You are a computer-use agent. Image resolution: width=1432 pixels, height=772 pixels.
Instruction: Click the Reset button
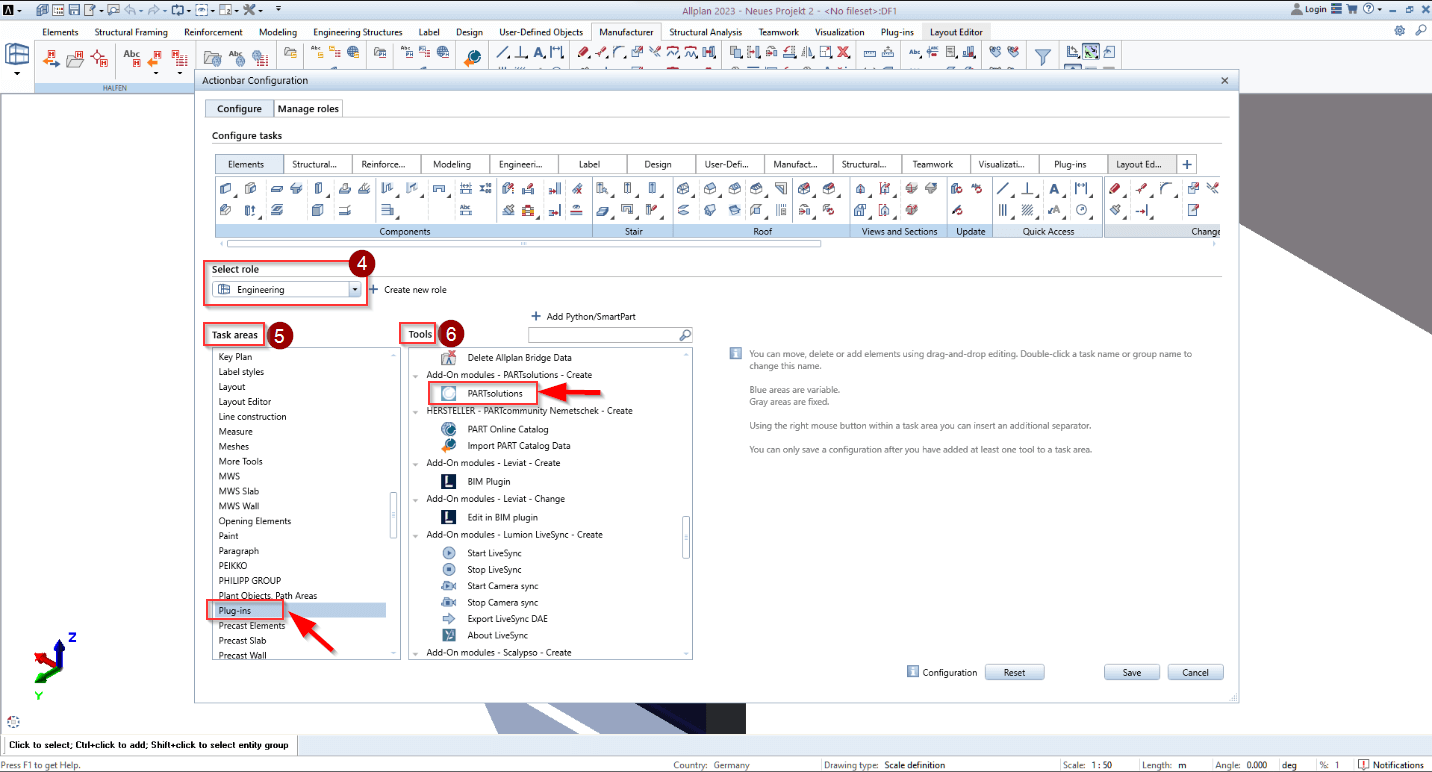[x=1014, y=672]
